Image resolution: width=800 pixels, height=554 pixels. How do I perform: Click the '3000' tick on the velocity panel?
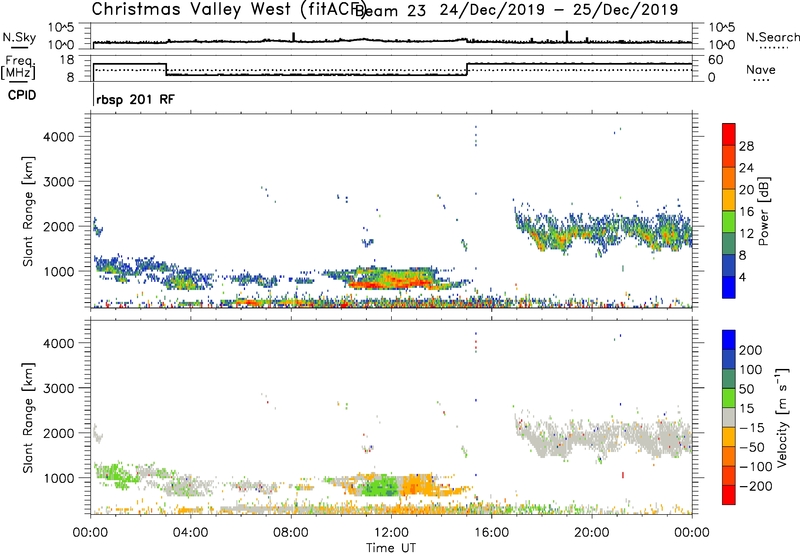[x=59, y=388]
